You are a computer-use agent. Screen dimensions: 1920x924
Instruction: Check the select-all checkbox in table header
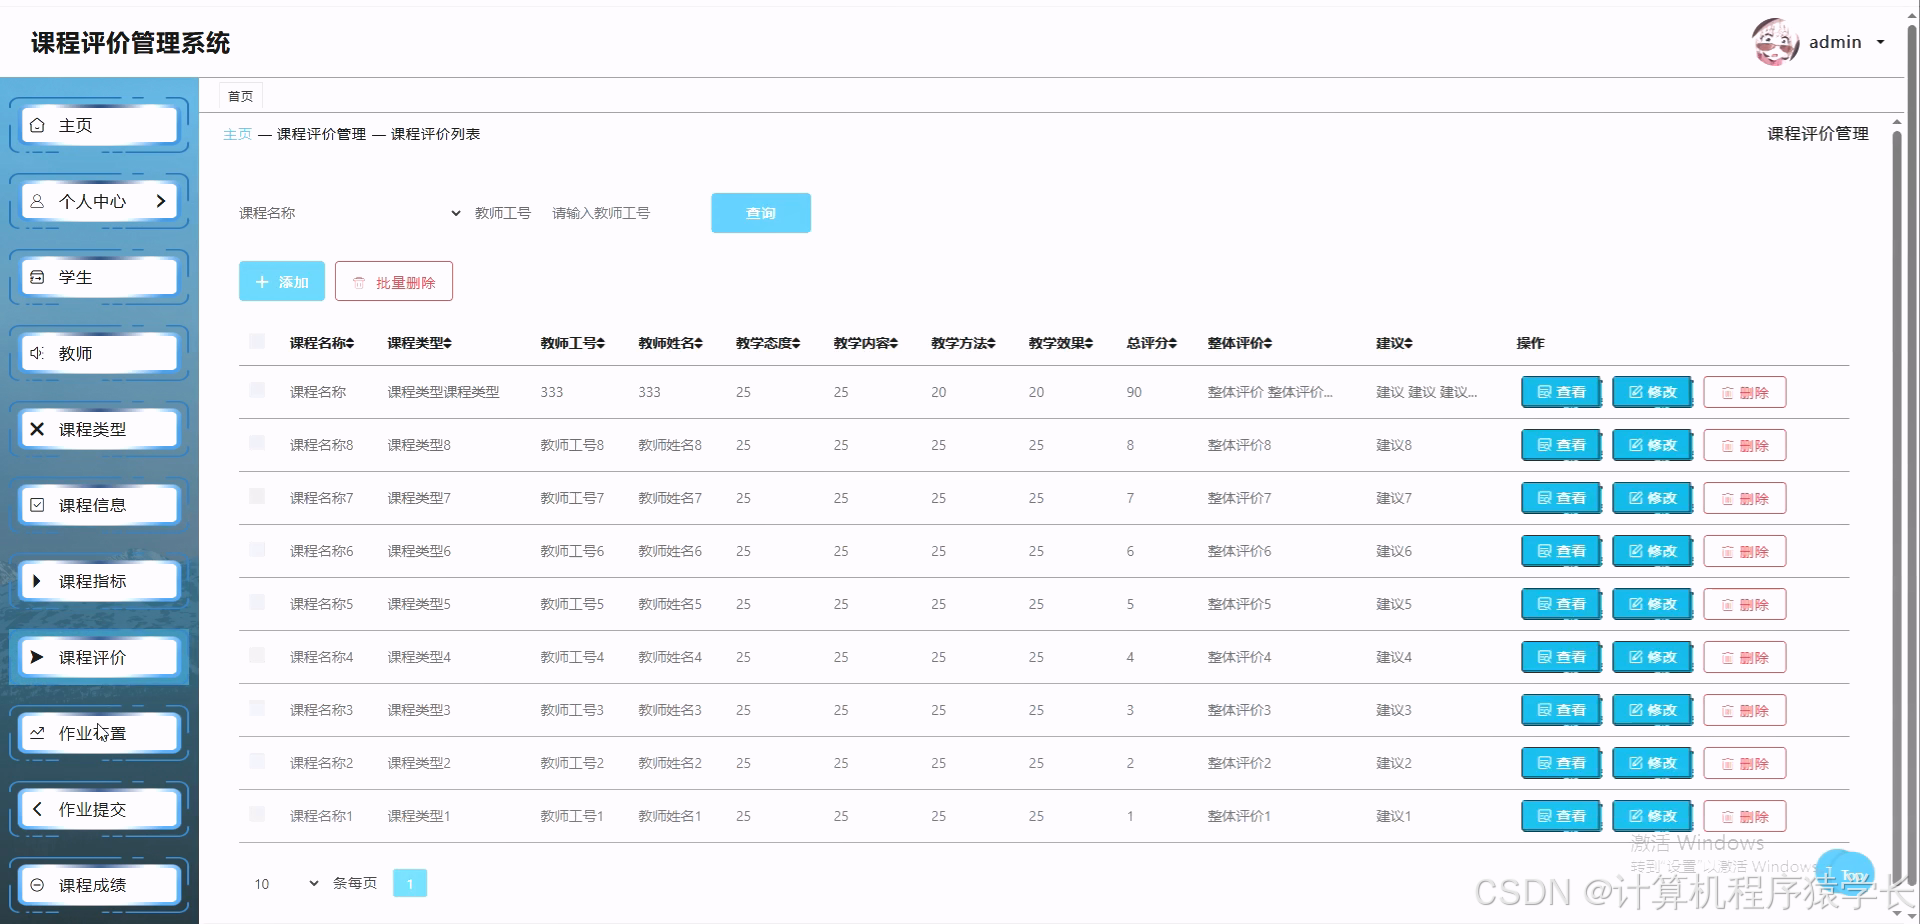257,340
